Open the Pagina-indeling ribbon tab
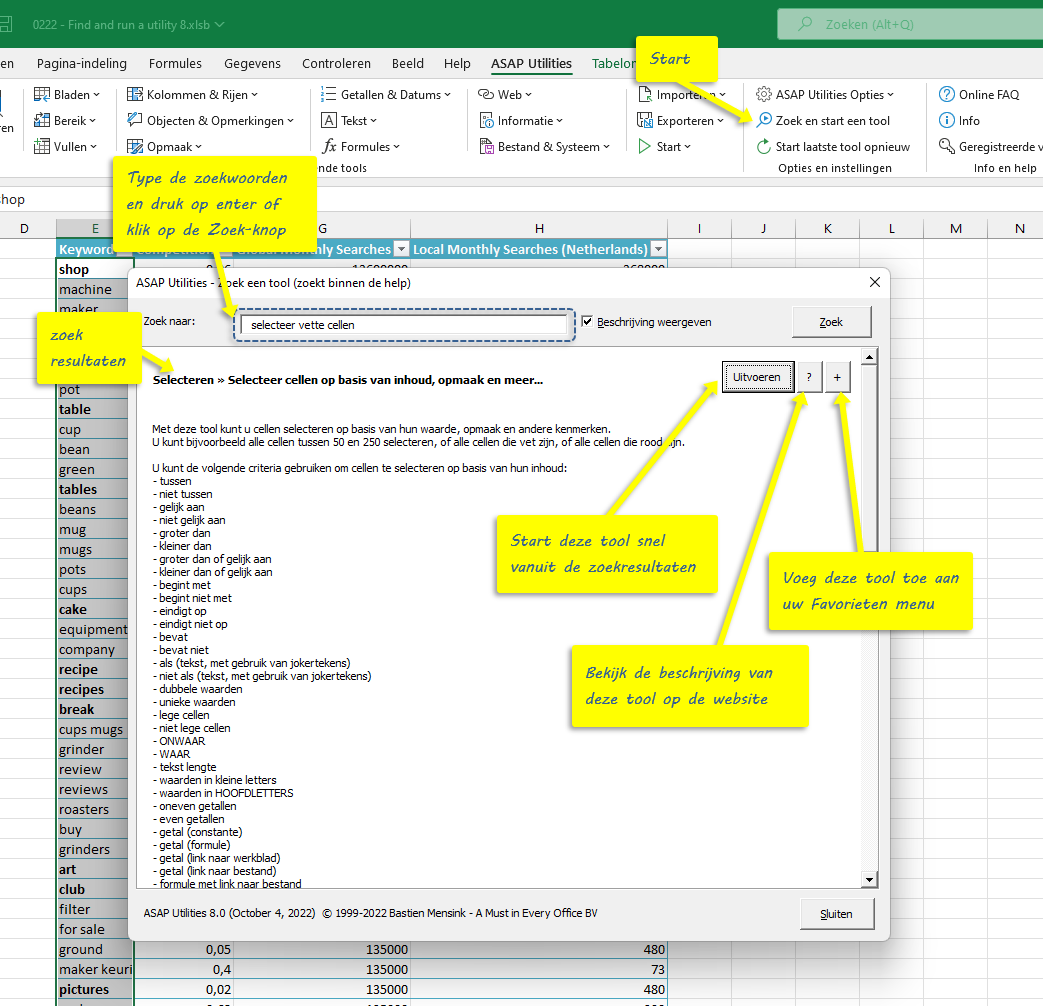This screenshot has width=1043, height=1006. click(82, 63)
